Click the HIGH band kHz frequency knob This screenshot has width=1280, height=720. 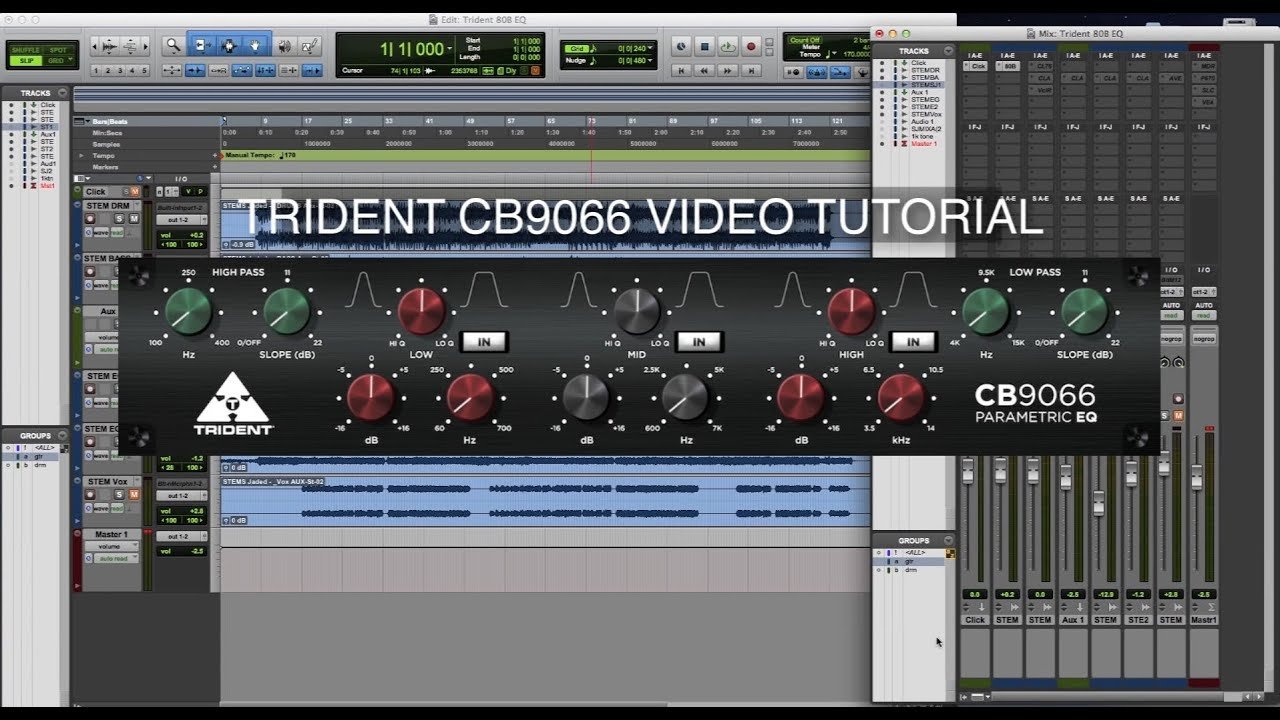[x=901, y=397]
